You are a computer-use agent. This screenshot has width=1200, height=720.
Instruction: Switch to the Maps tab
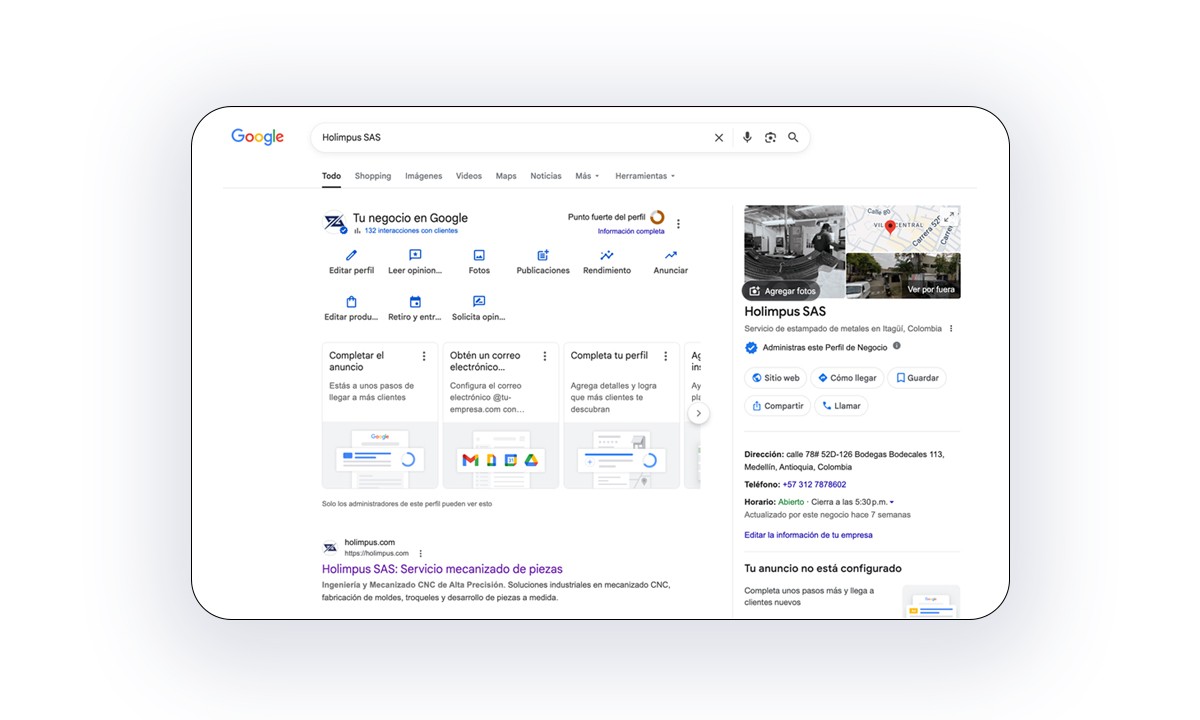click(x=506, y=176)
